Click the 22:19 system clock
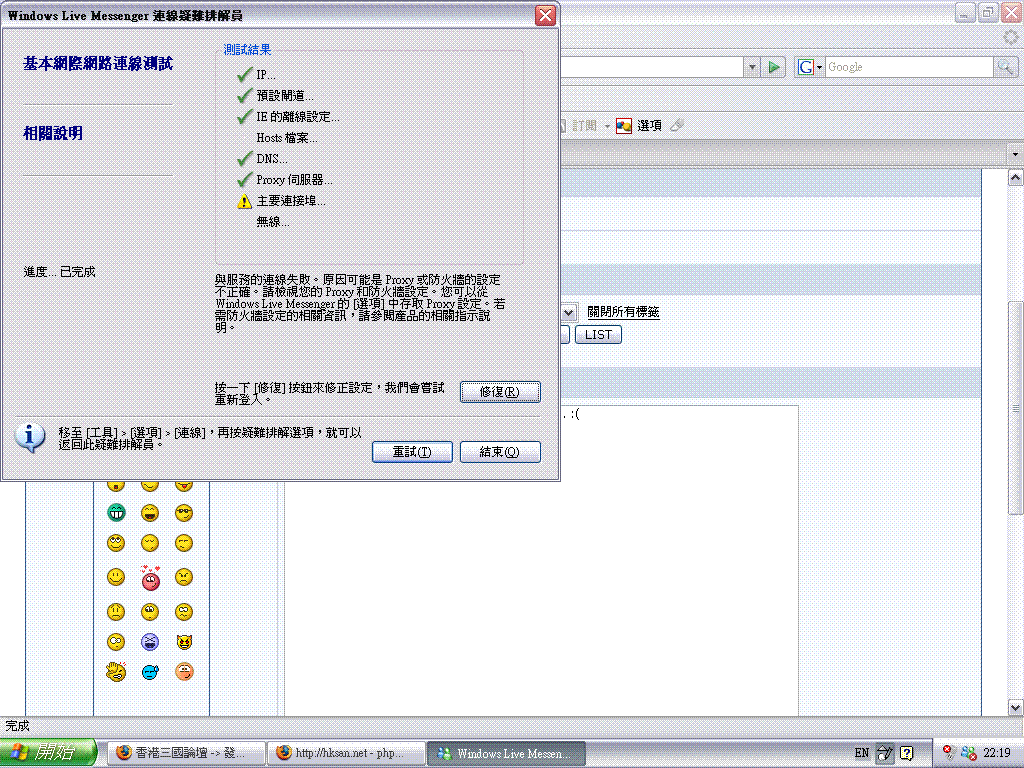 997,753
